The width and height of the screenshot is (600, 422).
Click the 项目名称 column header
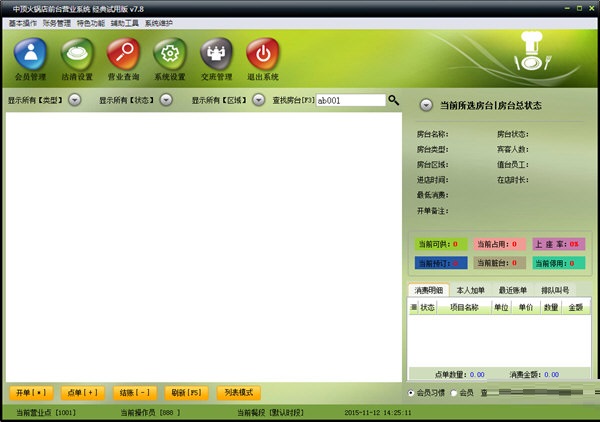[x=464, y=307]
